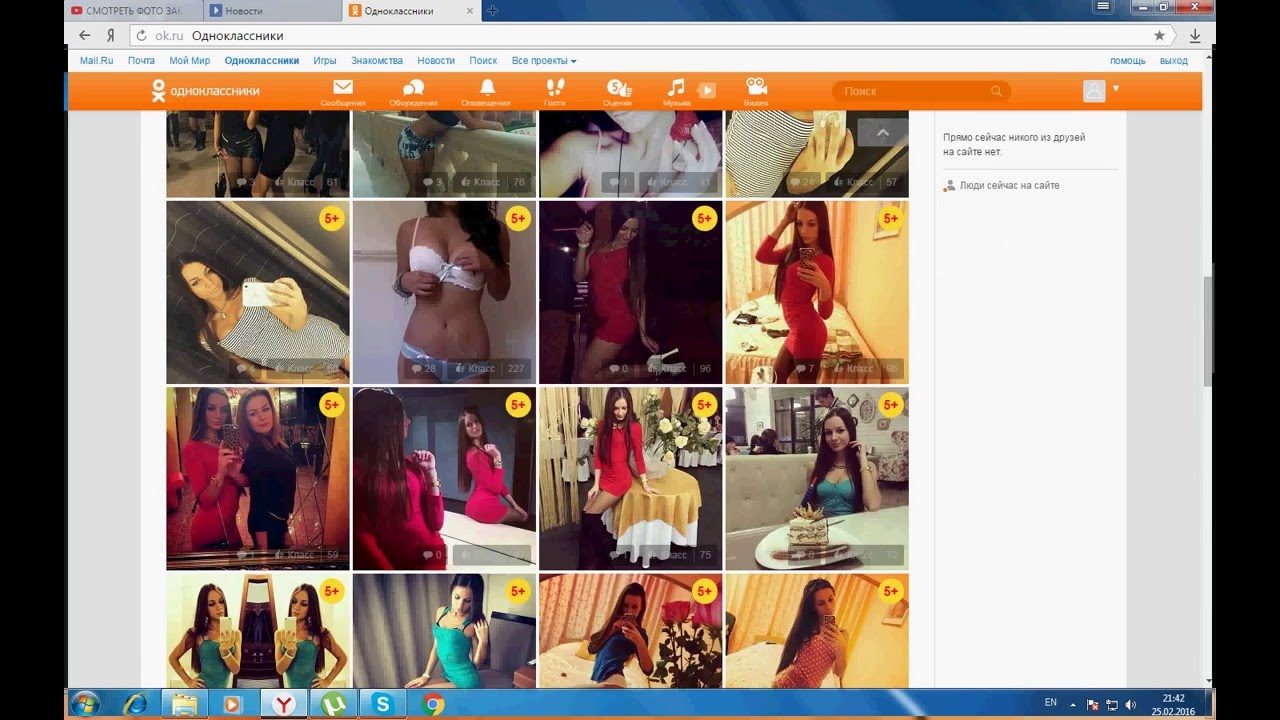Open the Музыка note icon
Screen dimensions: 1280x720
(x=677, y=87)
